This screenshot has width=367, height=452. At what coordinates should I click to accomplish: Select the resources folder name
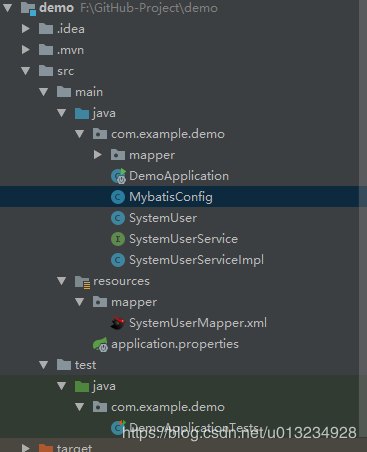point(121,281)
